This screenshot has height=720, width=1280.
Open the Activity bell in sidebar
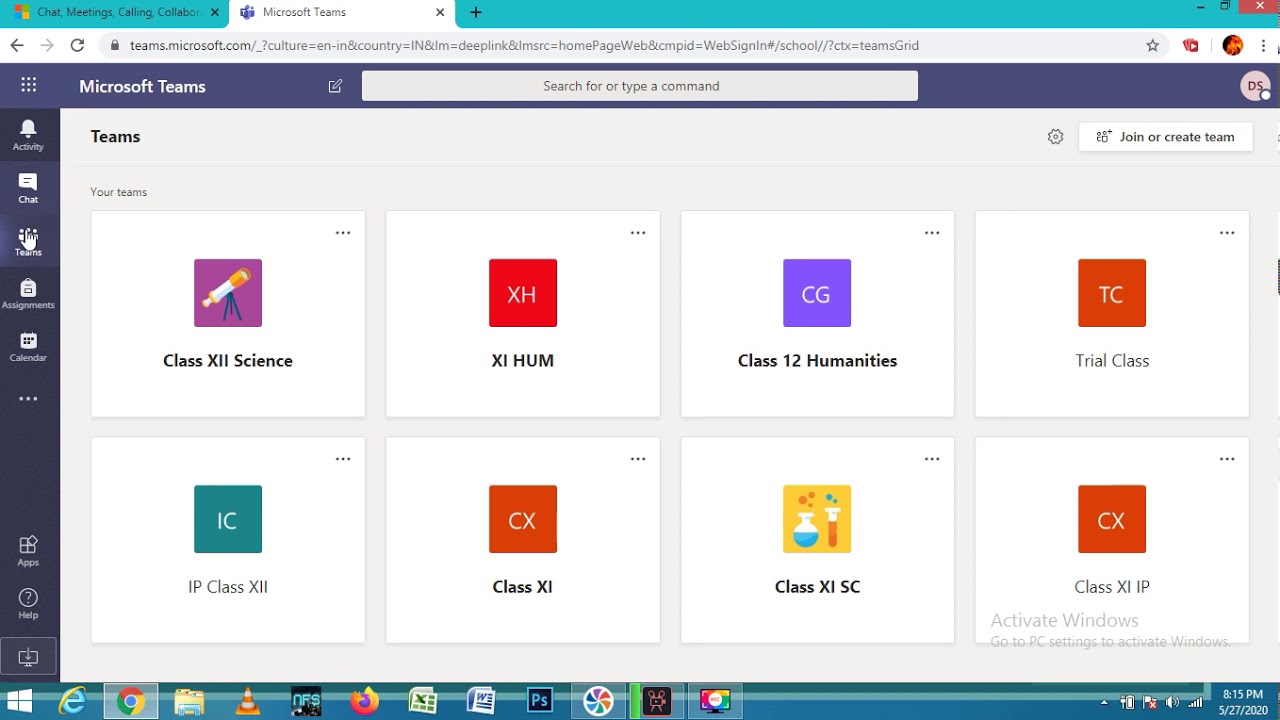pos(28,134)
